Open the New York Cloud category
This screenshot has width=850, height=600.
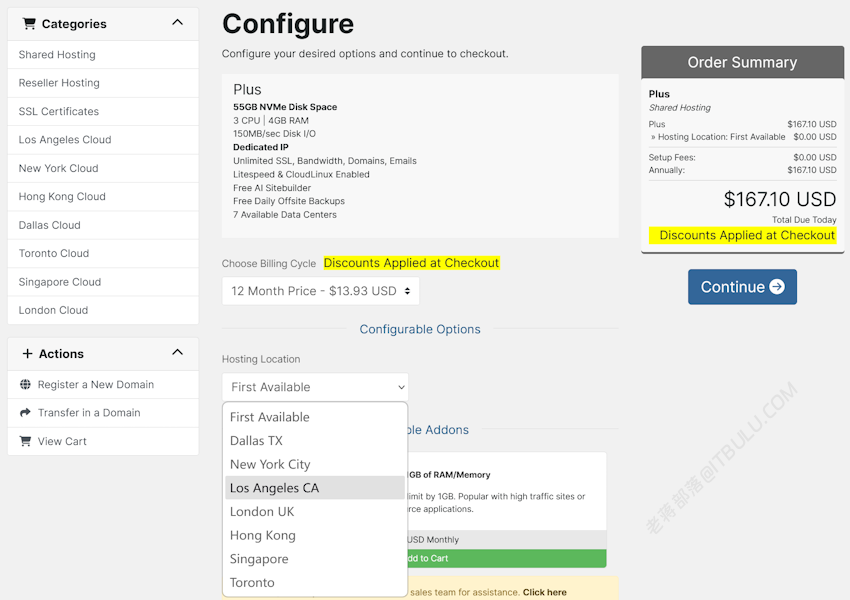(103, 169)
